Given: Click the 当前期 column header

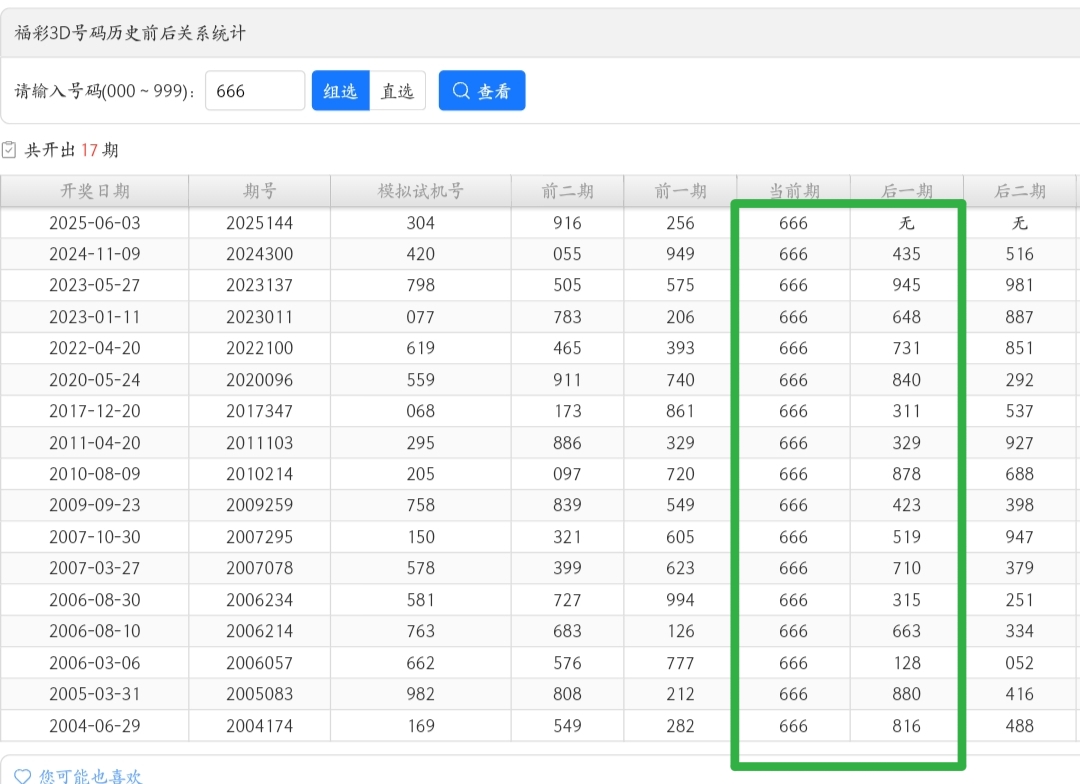Looking at the screenshot, I should [793, 191].
